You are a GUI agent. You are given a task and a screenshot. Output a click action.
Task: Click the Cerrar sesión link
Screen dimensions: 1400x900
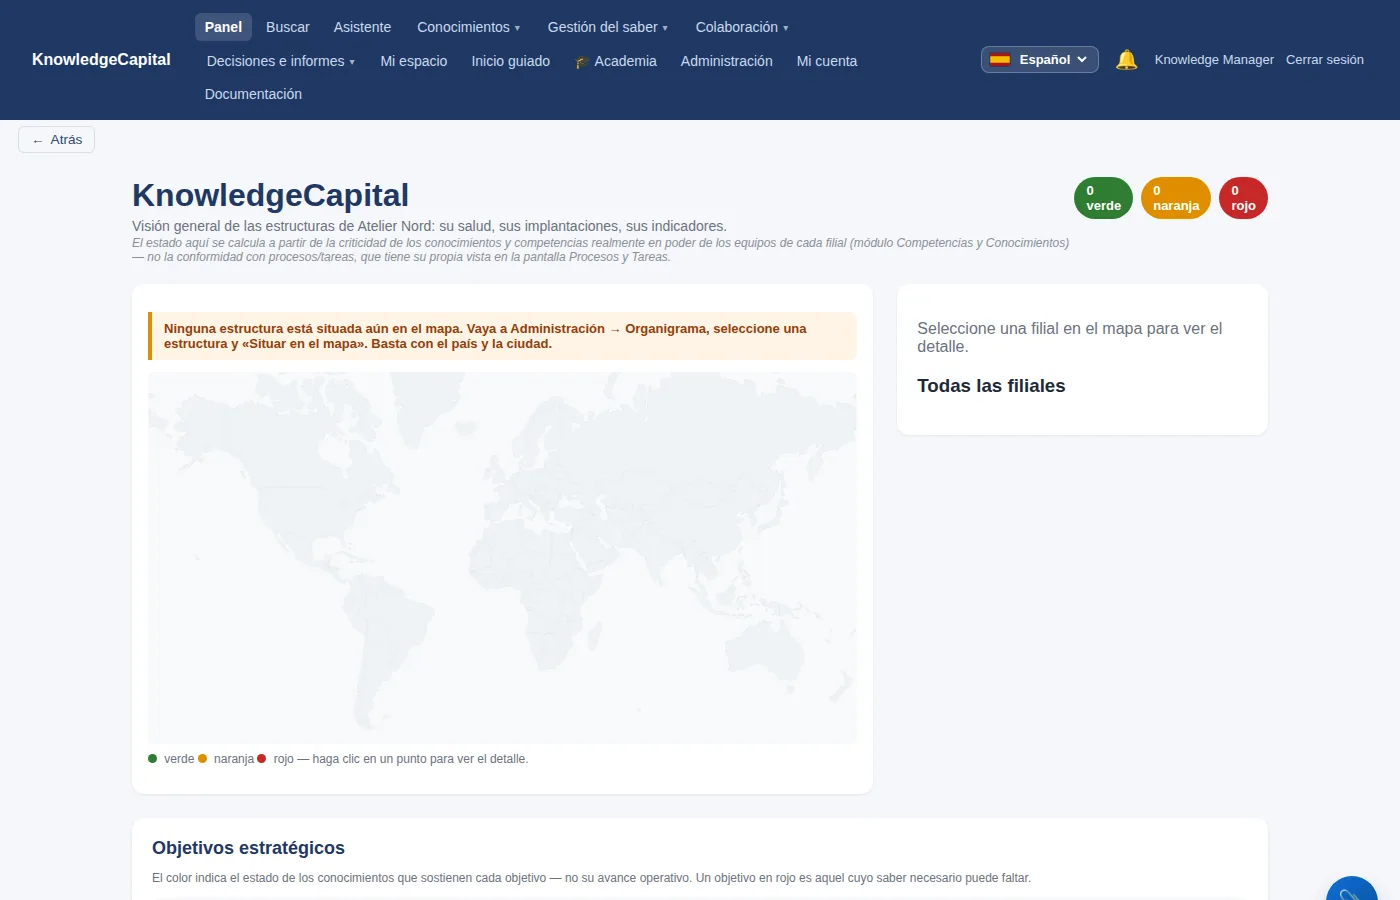point(1324,60)
